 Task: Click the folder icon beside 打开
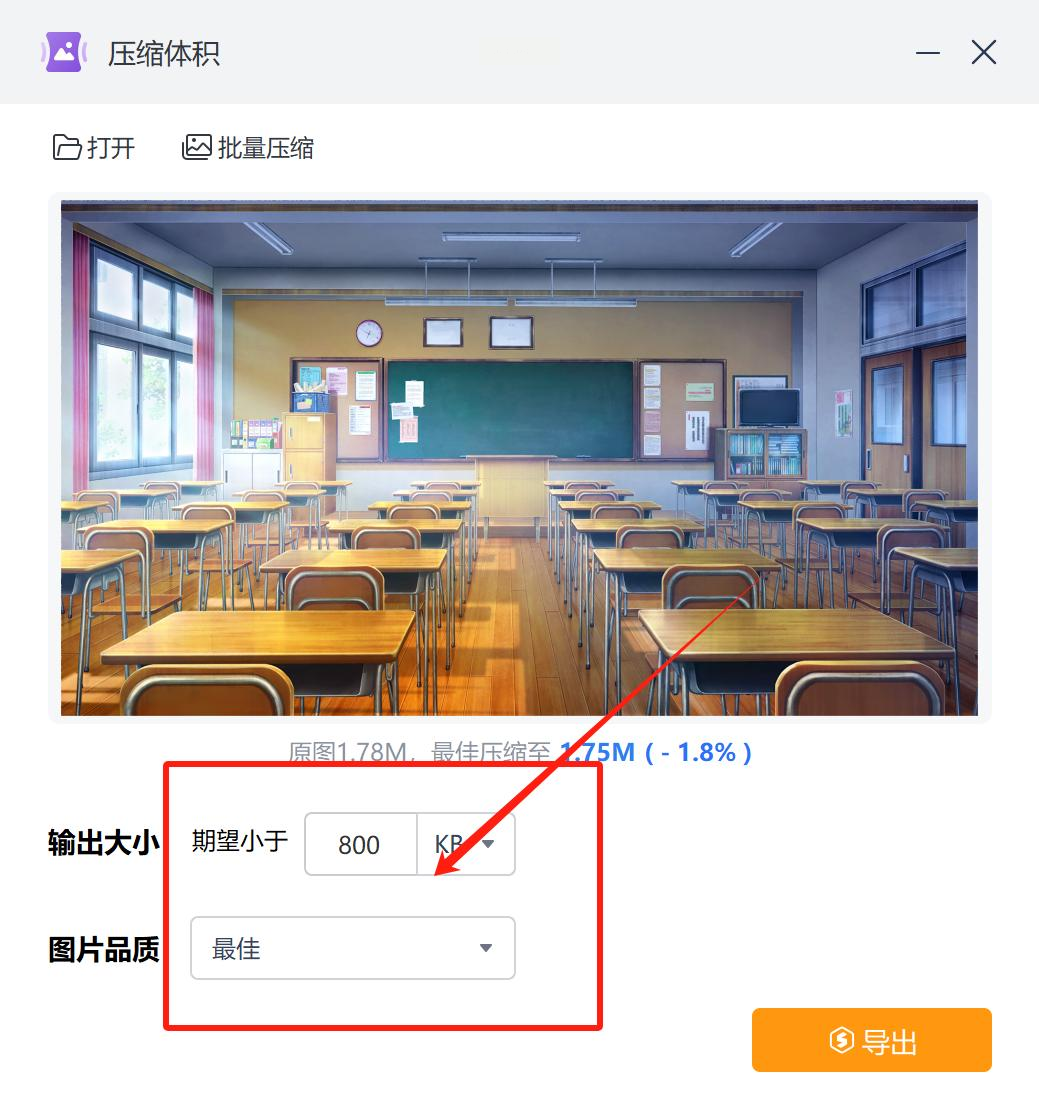[67, 147]
